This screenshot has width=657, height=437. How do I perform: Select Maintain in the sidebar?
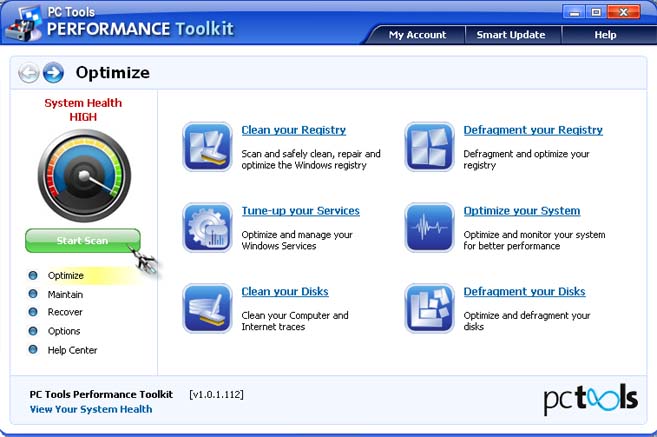(65, 295)
